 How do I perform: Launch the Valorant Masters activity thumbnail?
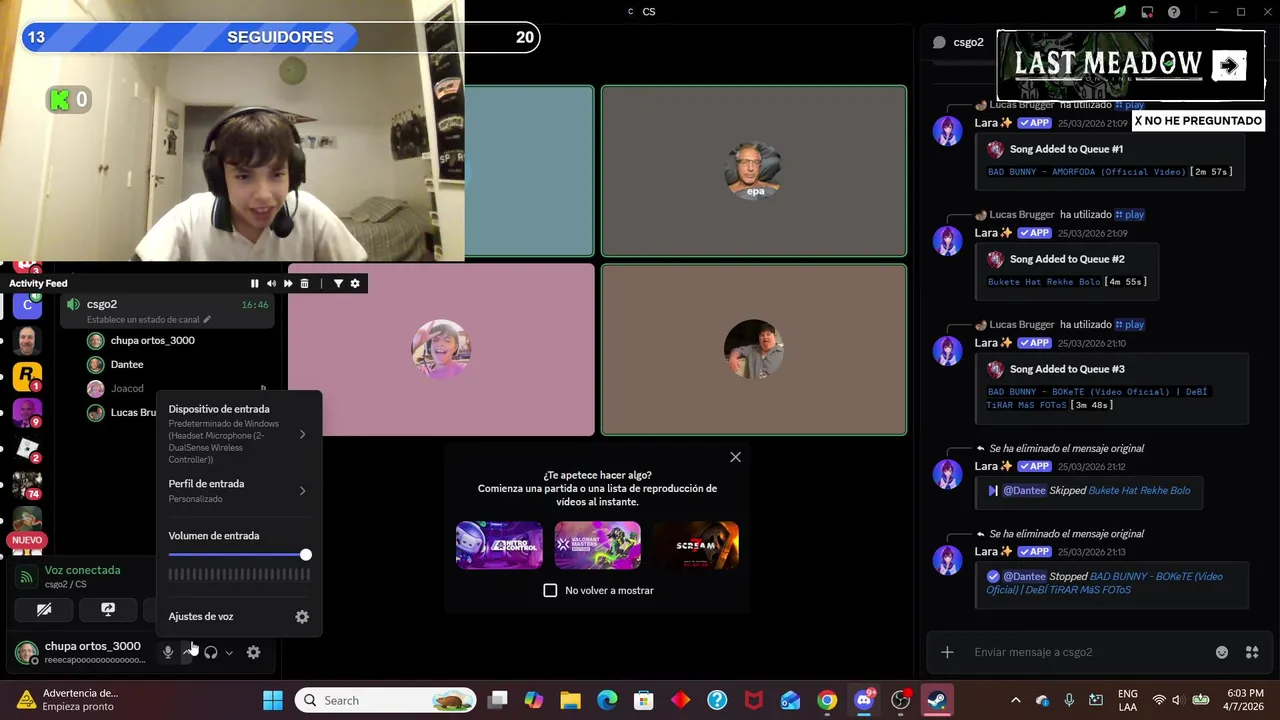pyautogui.click(x=597, y=545)
